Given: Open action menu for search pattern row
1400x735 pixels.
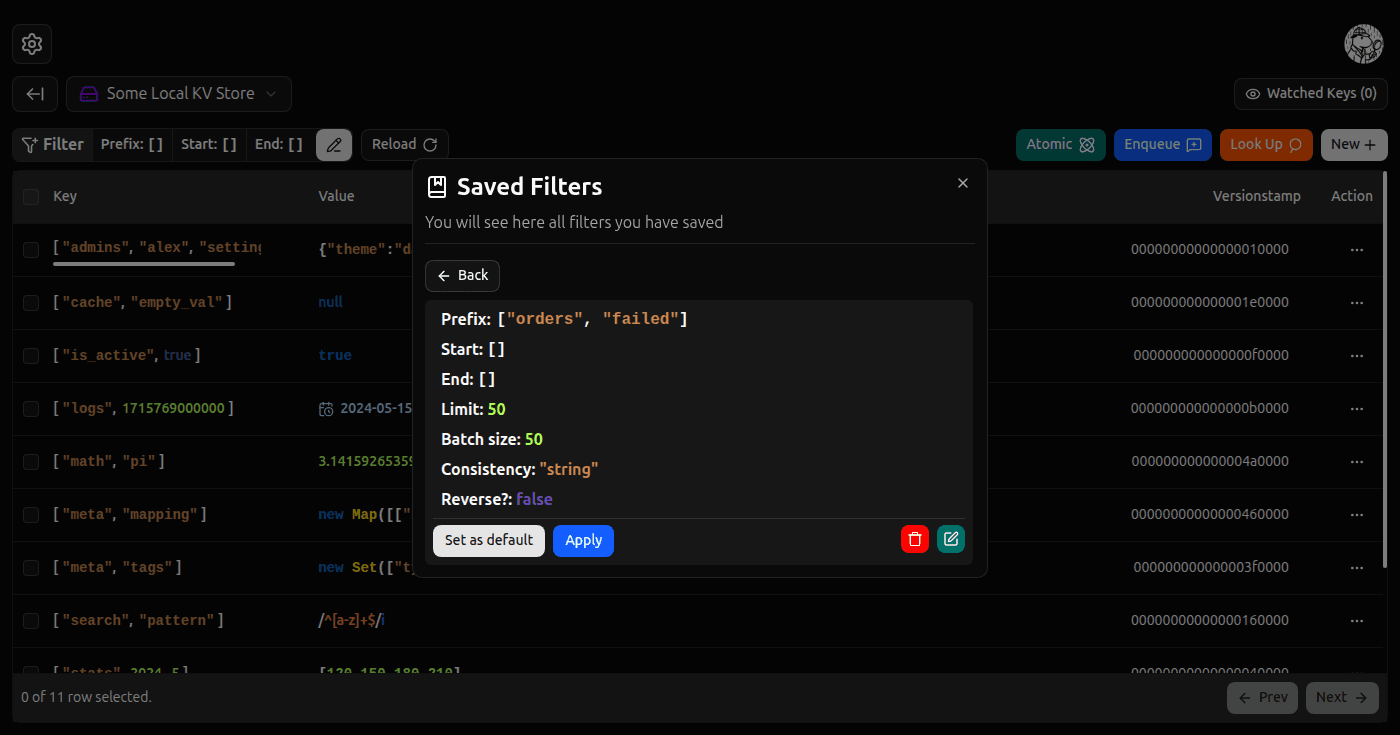Looking at the screenshot, I should tap(1357, 621).
